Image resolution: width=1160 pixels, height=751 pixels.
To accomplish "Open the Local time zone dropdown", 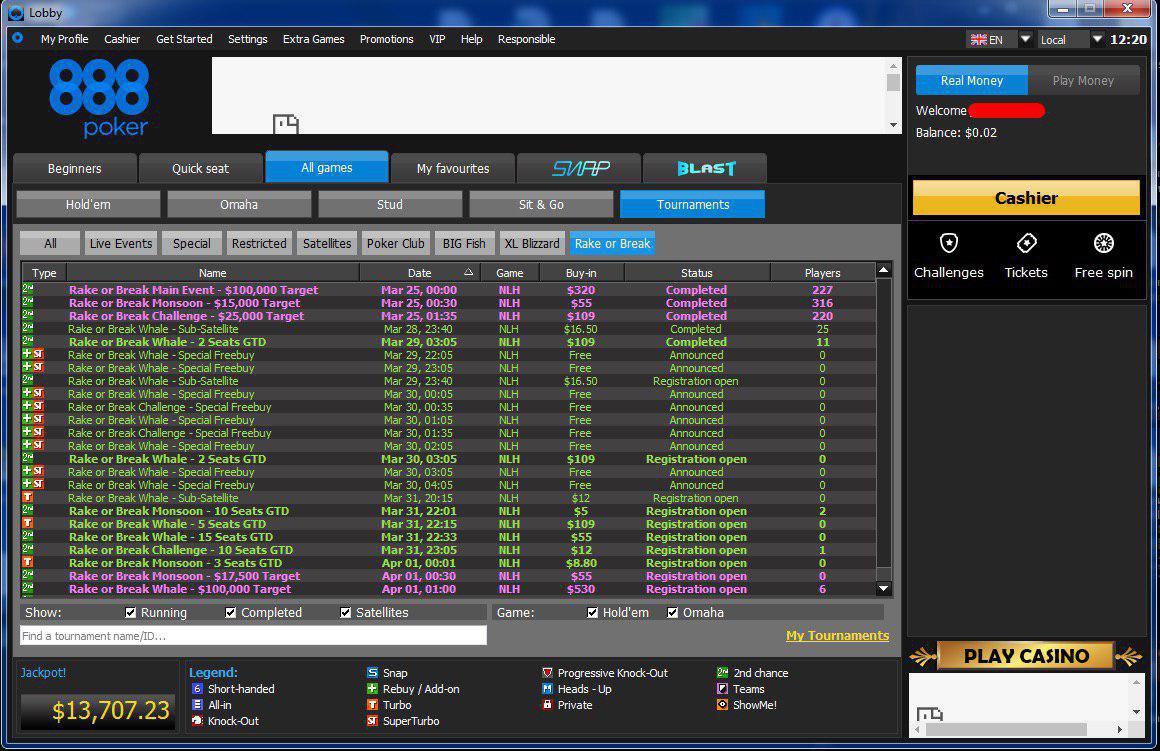I will (1097, 39).
